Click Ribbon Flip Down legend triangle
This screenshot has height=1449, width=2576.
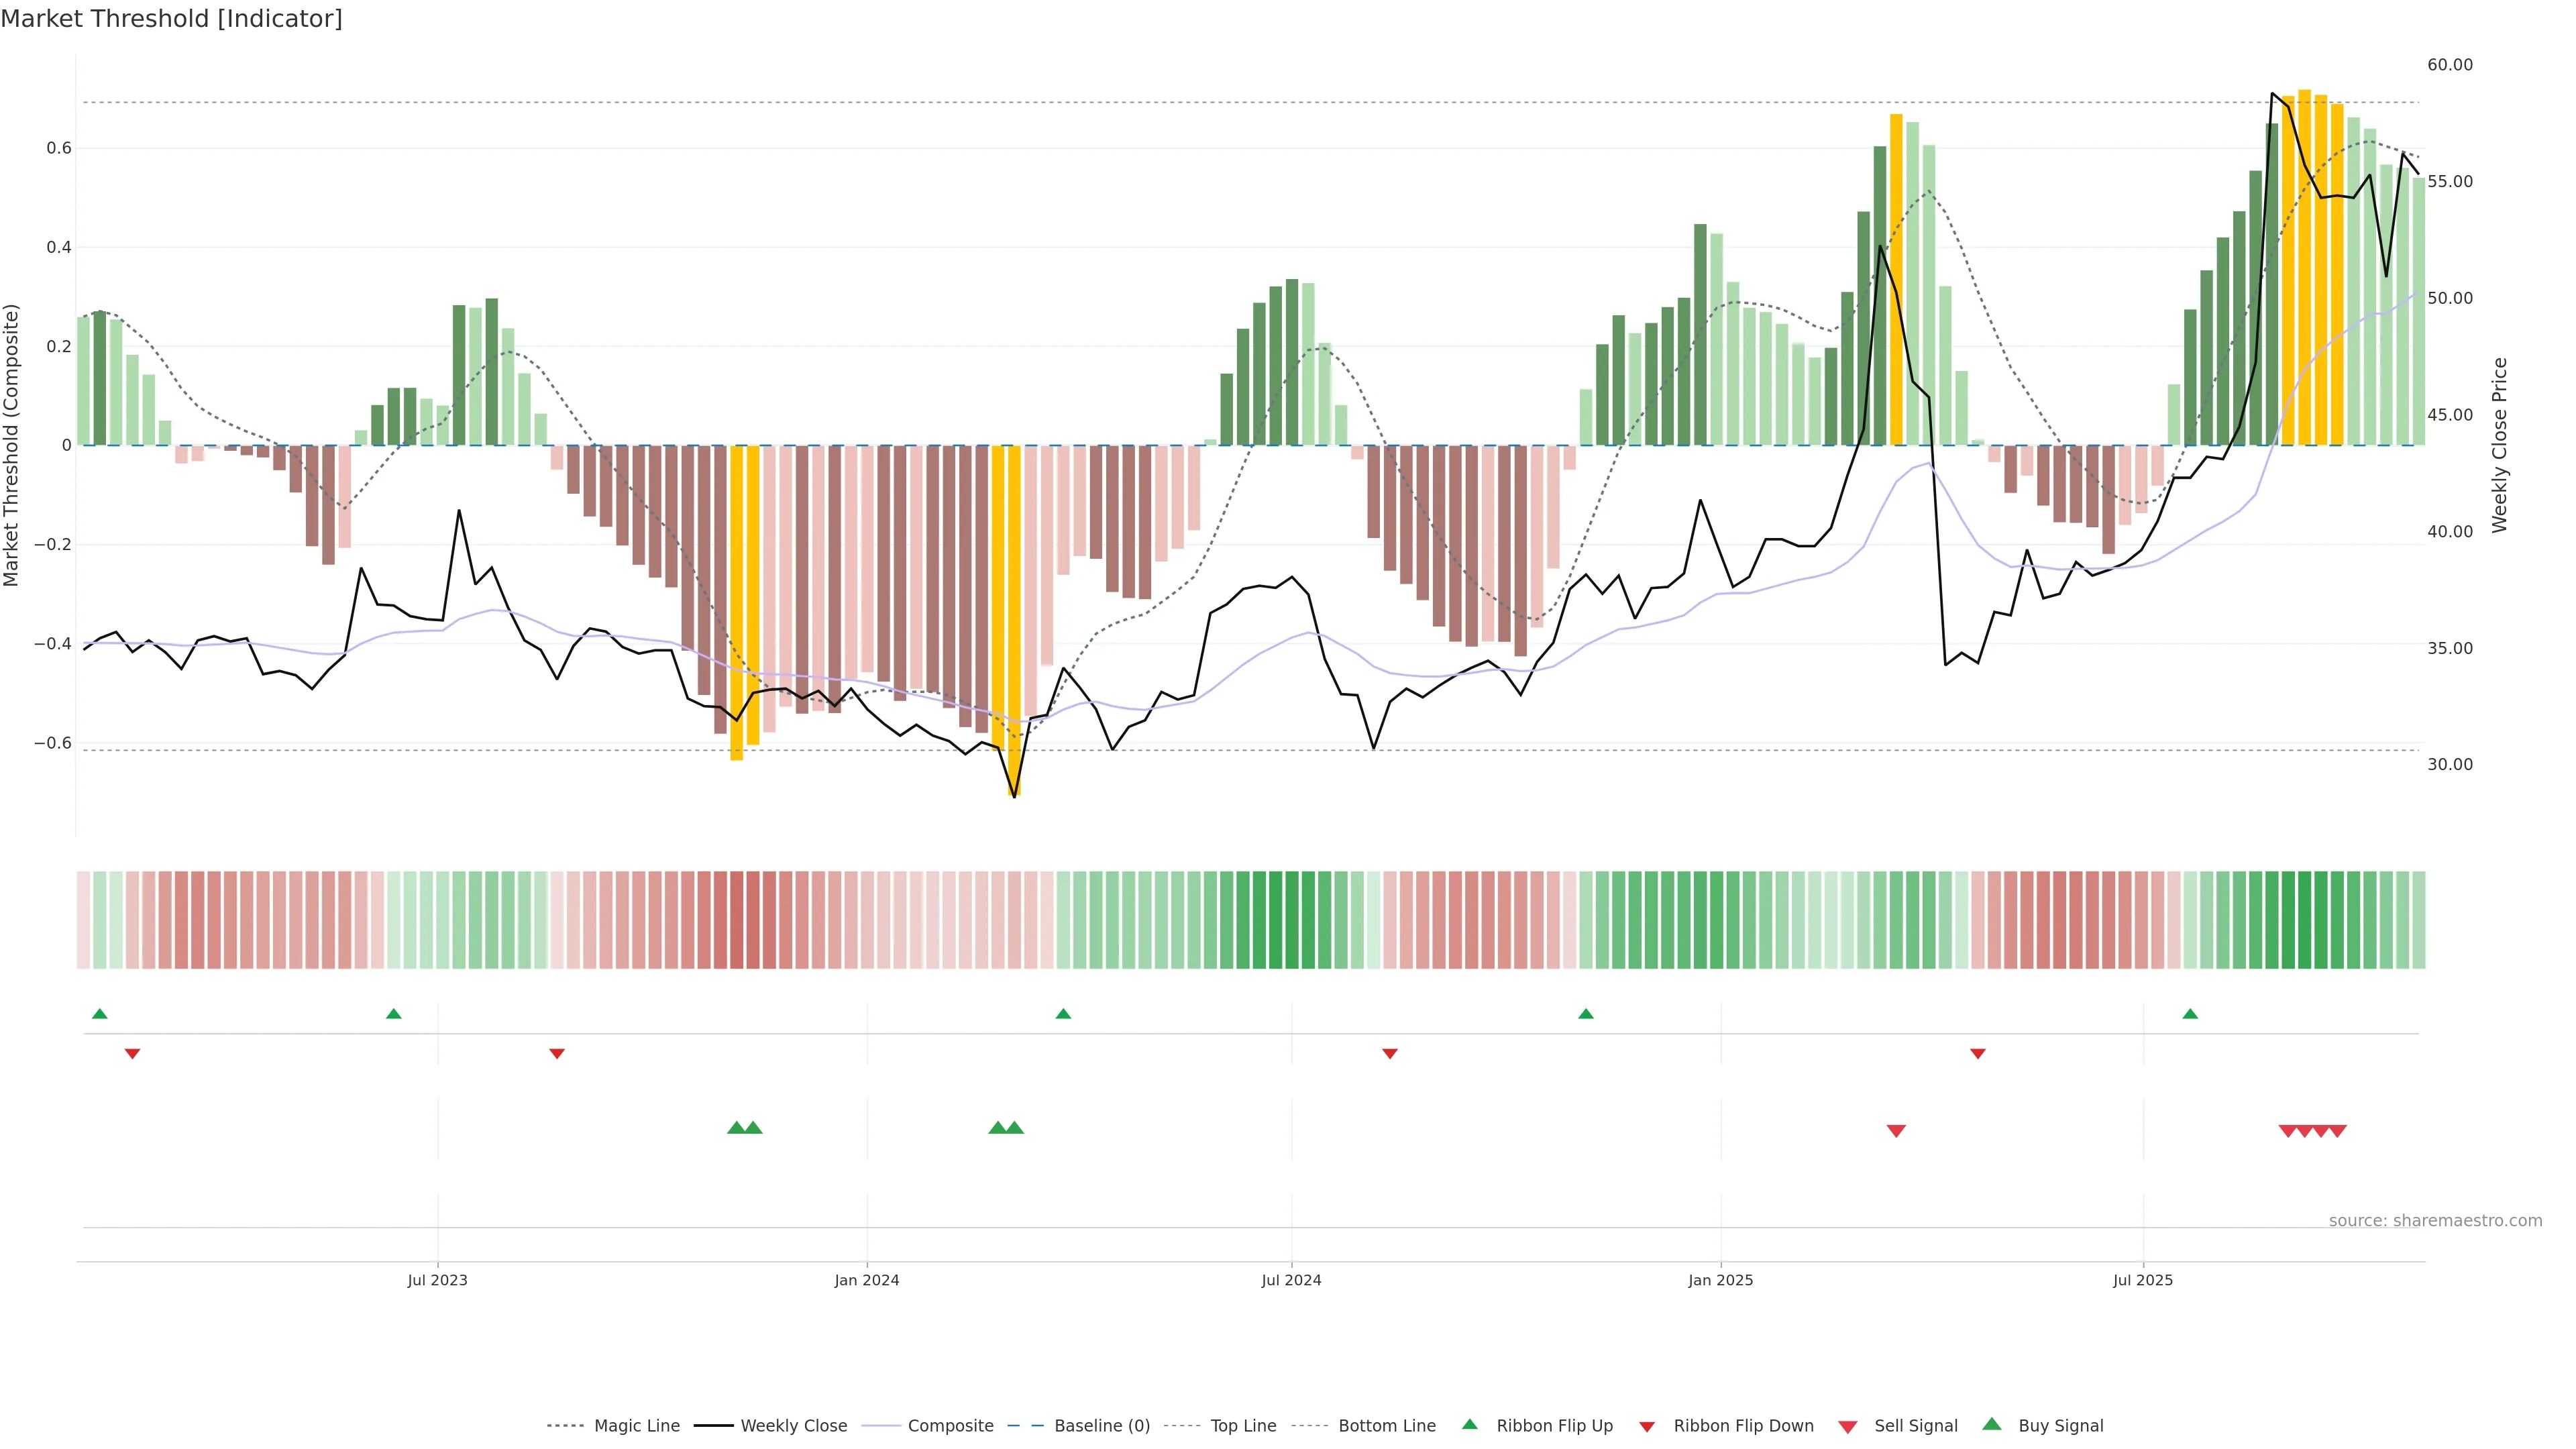point(1647,1427)
